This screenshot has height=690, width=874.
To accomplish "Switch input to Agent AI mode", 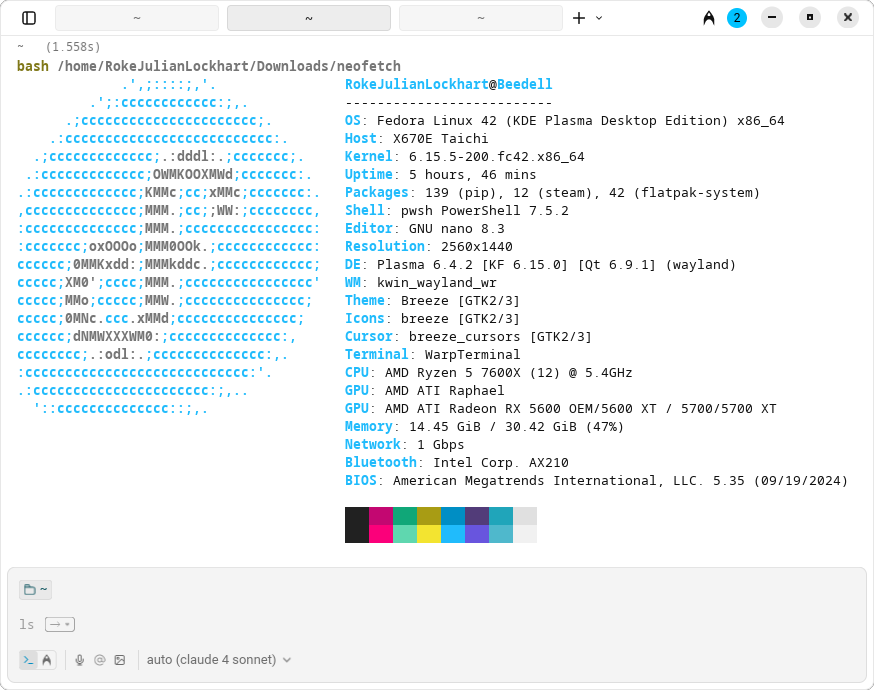I will (x=47, y=660).
